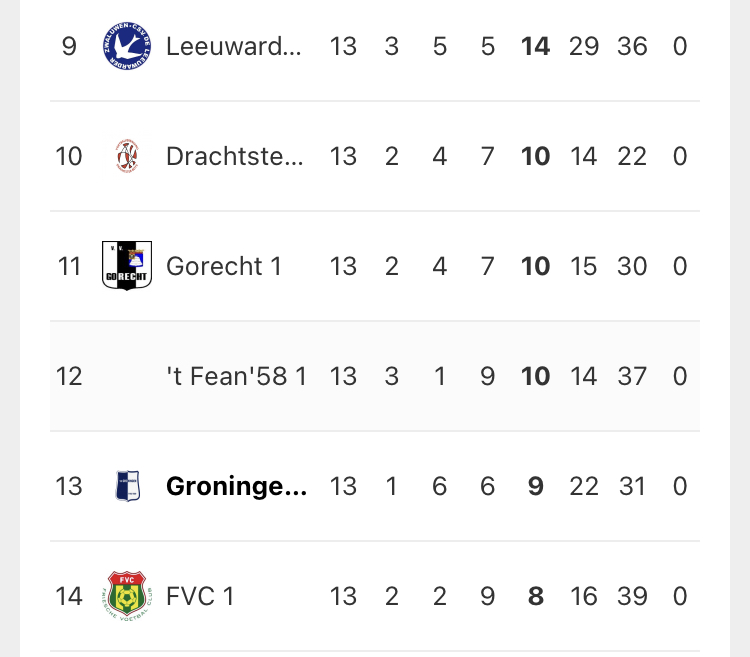The height and width of the screenshot is (657, 750).
Task: Click the bold 9 points for Groninger
Action: pos(535,486)
